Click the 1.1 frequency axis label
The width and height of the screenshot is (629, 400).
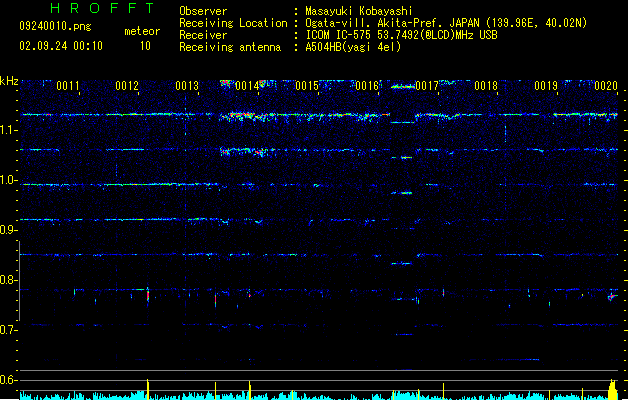click(8, 130)
